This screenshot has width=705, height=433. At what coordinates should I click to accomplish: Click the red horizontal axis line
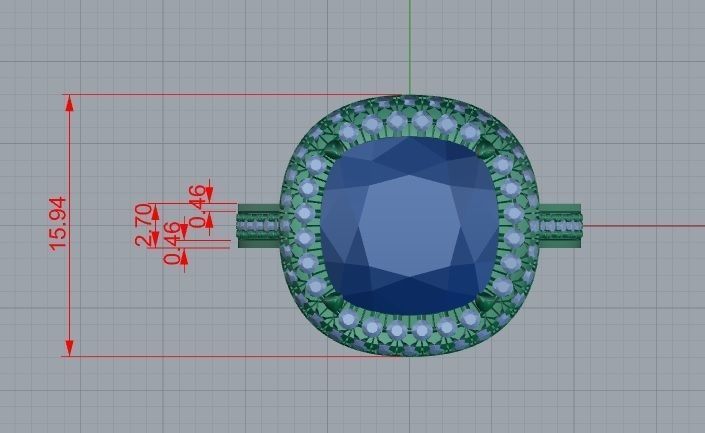pyautogui.click(x=644, y=226)
